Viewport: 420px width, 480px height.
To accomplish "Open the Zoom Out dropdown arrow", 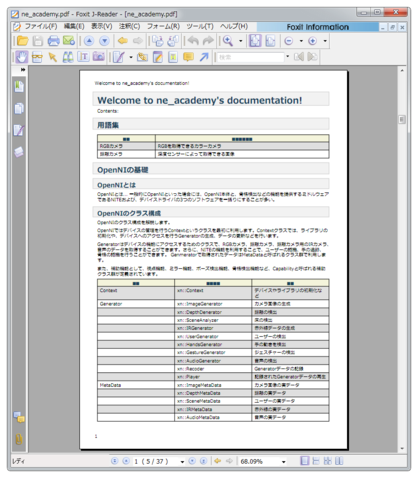I will 301,41.
